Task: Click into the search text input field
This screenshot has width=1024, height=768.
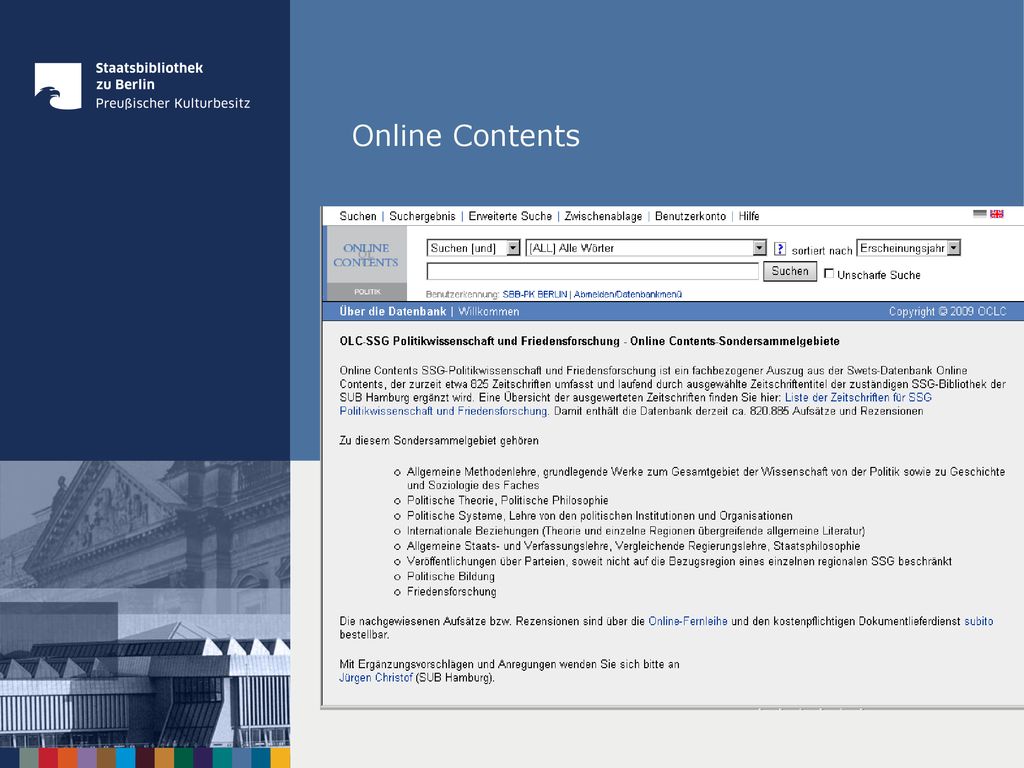Action: coord(592,271)
